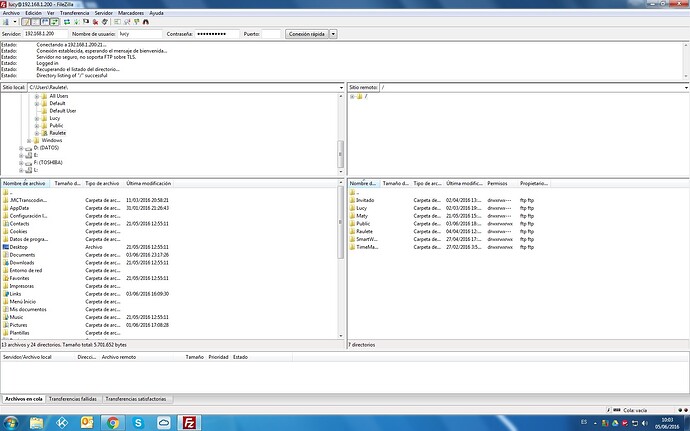Expand the remote root / folder
This screenshot has height=431, width=690.
[352, 96]
